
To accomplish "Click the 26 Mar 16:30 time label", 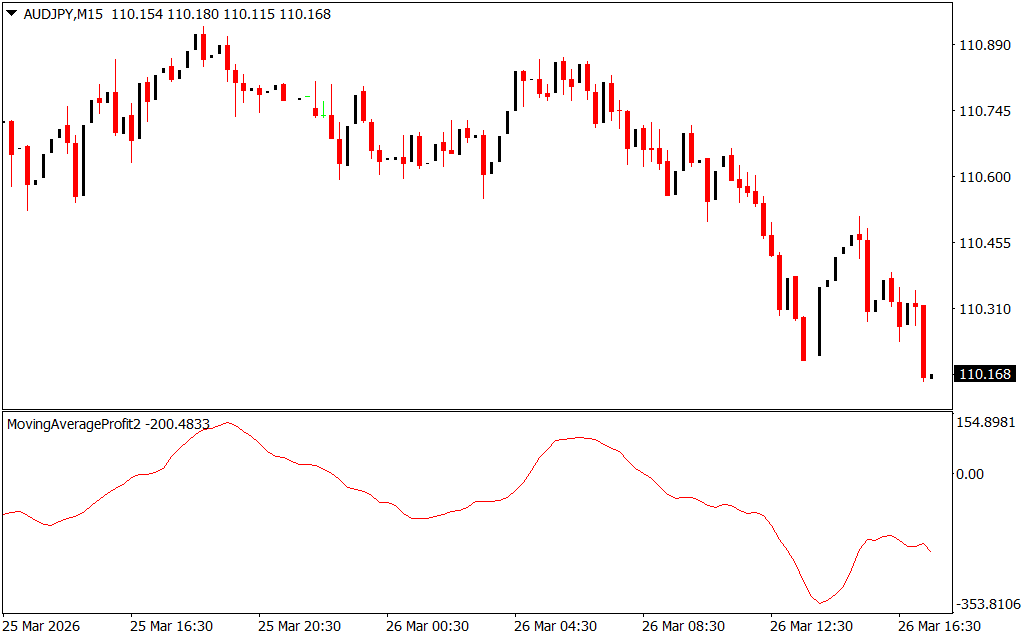I will click(x=941, y=626).
